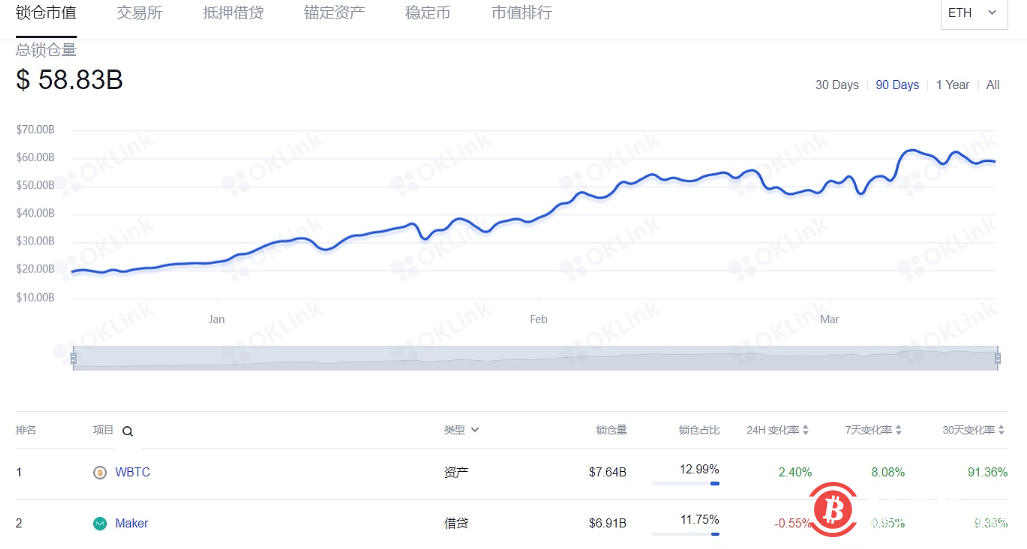Expand the 类型 filter dropdown

(x=461, y=430)
